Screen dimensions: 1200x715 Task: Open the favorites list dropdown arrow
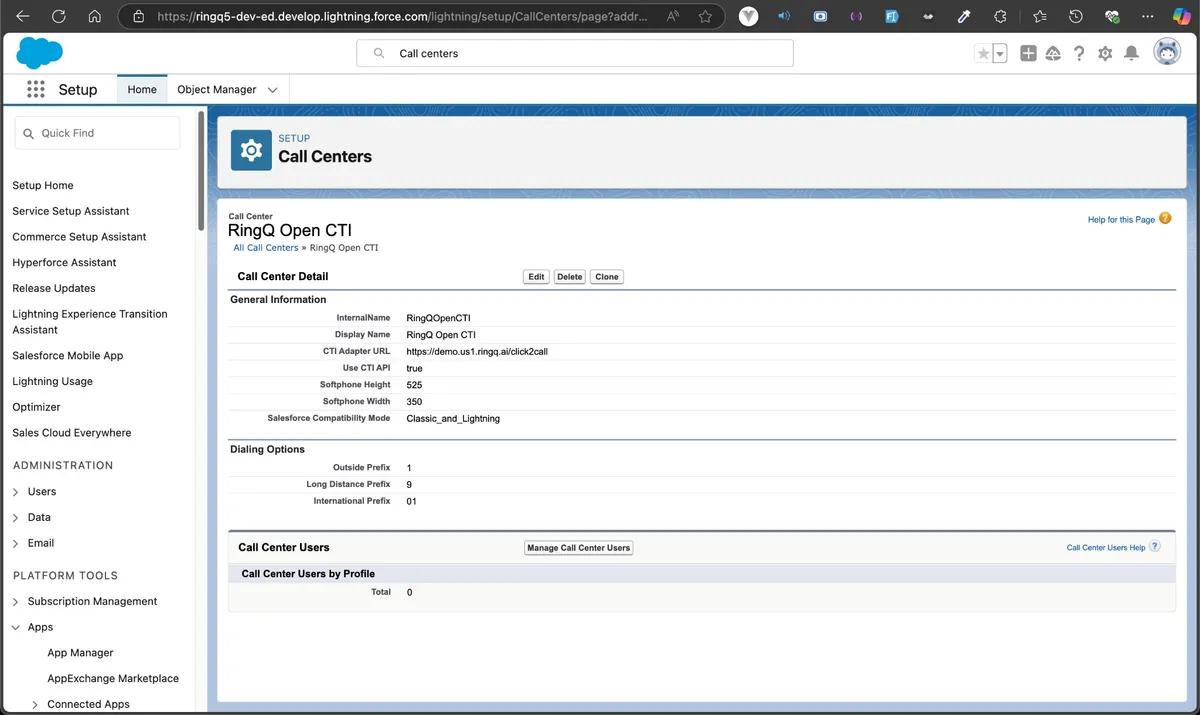point(999,54)
